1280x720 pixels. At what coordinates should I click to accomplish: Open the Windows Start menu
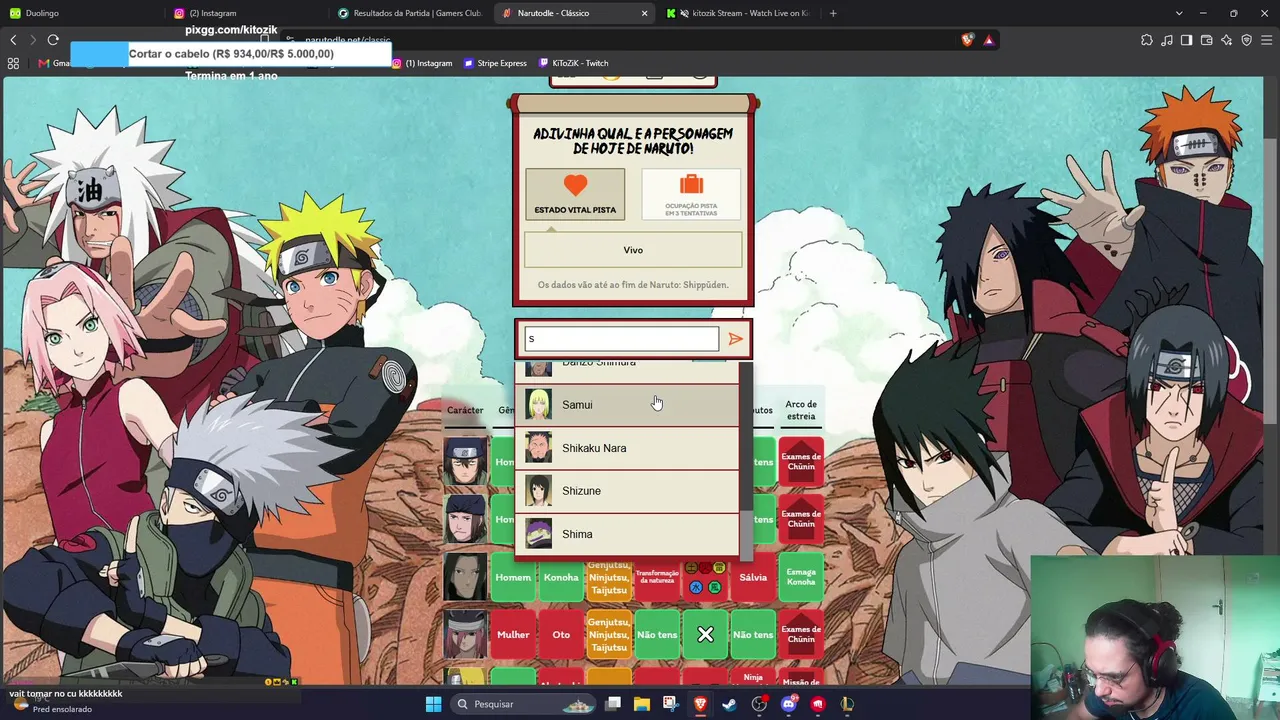433,704
